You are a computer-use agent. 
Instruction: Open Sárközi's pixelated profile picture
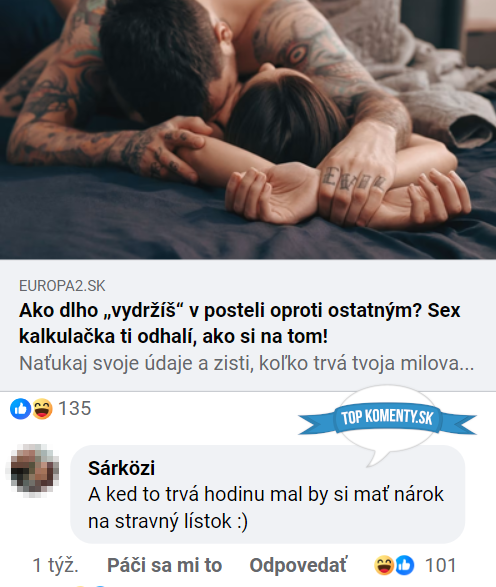pos(35,470)
